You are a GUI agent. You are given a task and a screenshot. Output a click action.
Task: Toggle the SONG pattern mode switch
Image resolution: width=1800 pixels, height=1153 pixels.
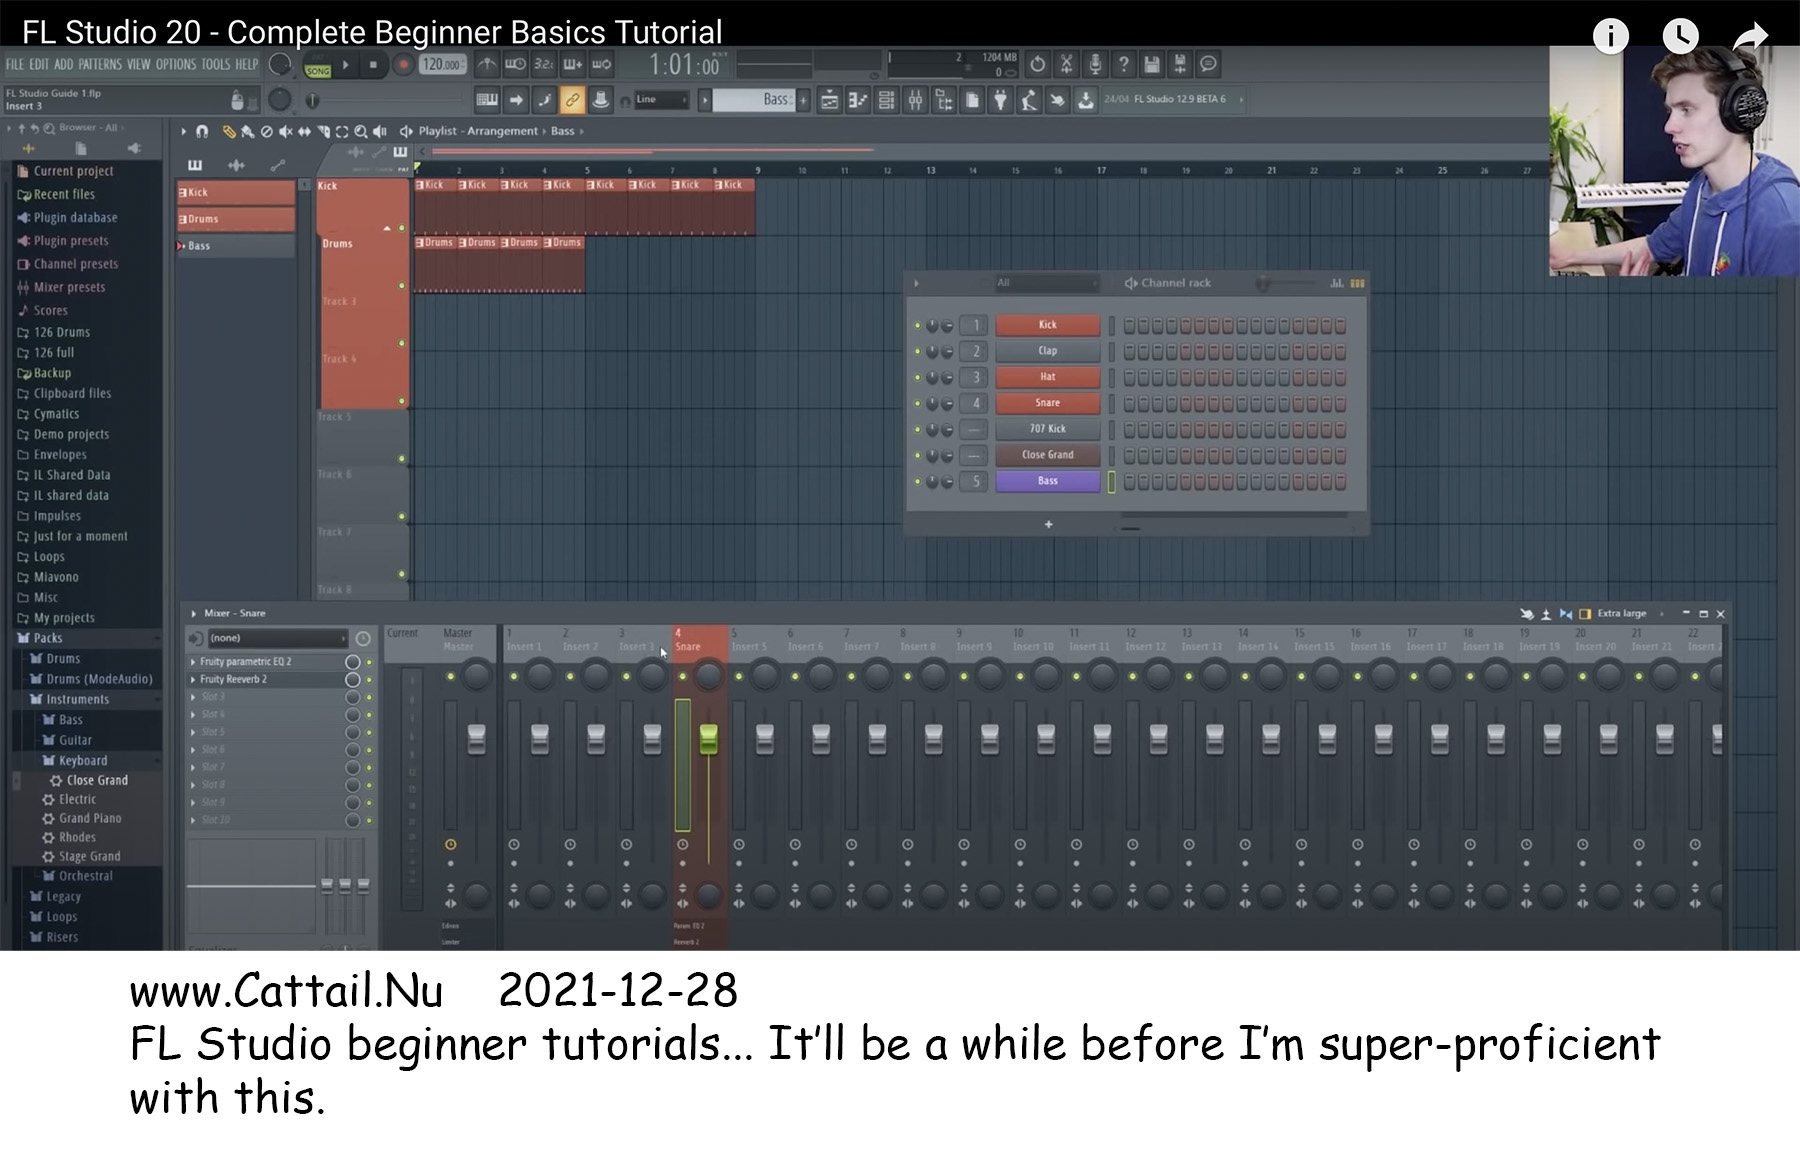[318, 70]
